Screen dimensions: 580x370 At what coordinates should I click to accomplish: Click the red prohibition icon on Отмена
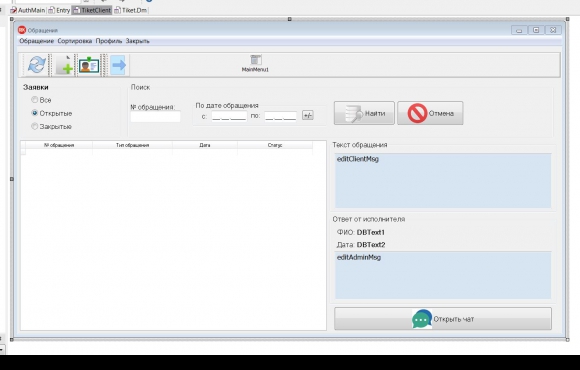tap(417, 113)
